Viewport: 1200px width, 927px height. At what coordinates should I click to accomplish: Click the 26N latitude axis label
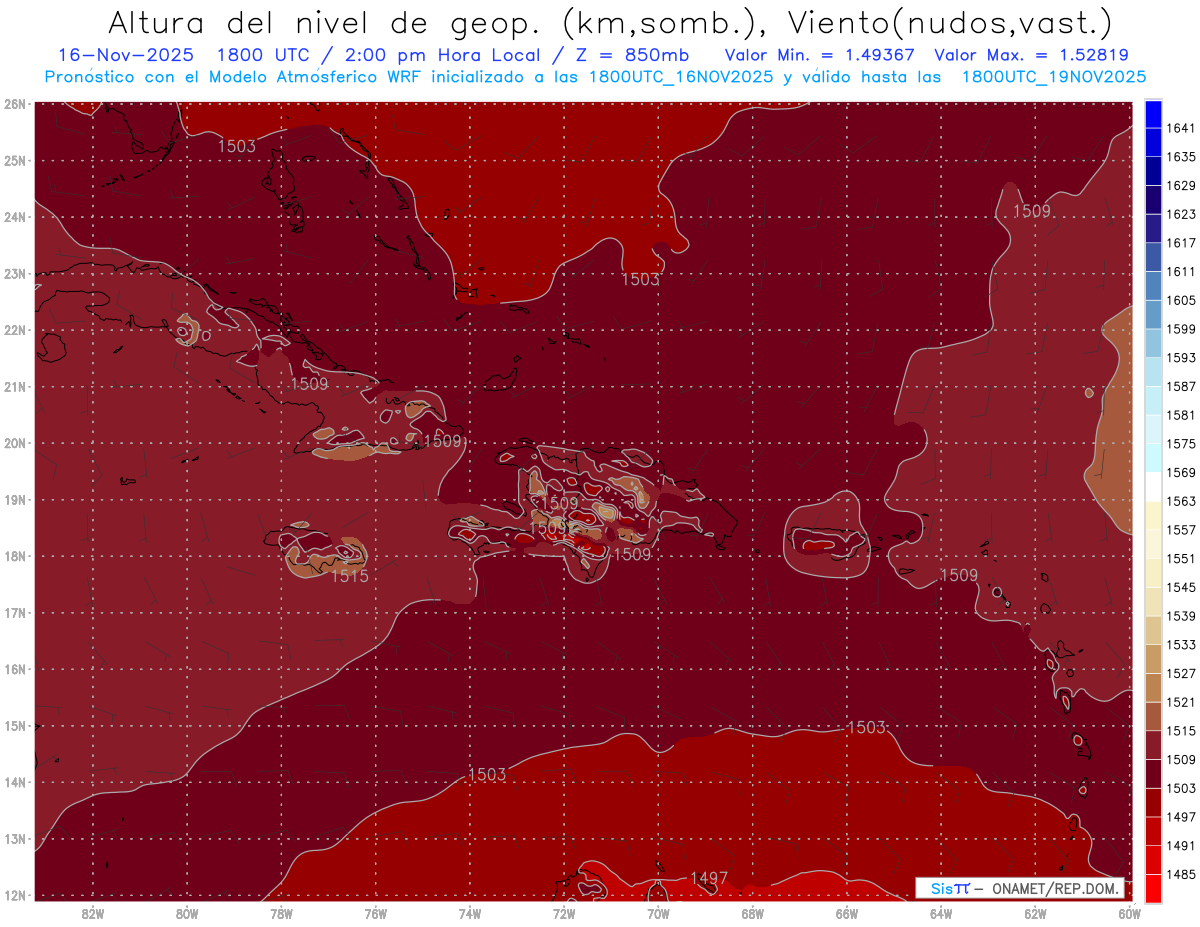tap(15, 104)
